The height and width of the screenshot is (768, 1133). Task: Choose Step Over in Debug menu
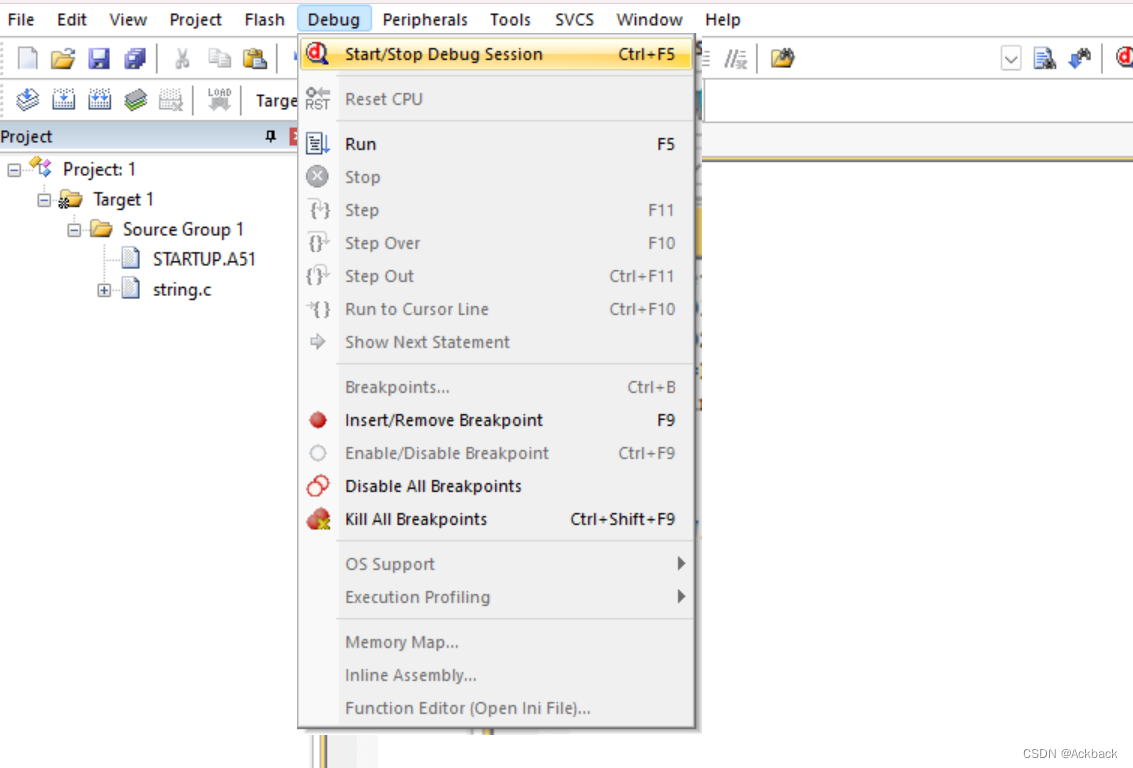coord(496,243)
